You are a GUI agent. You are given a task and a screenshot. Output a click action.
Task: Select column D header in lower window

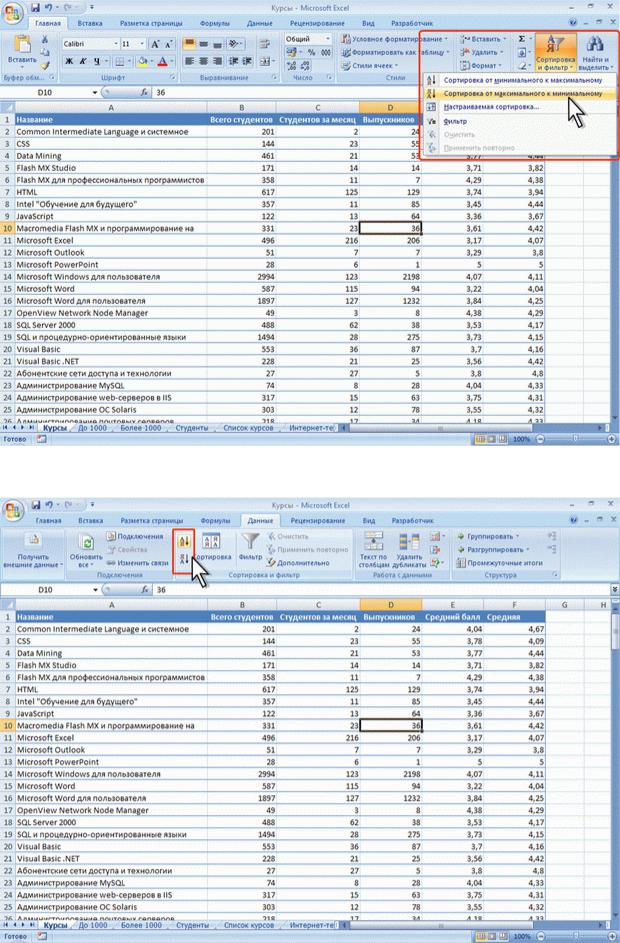click(390, 605)
